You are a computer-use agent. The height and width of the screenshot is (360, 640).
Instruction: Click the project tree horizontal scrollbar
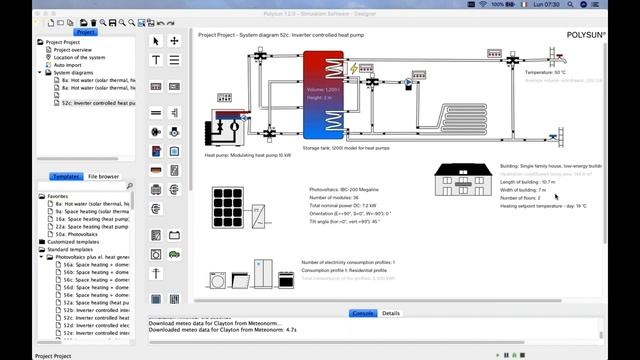click(78, 158)
